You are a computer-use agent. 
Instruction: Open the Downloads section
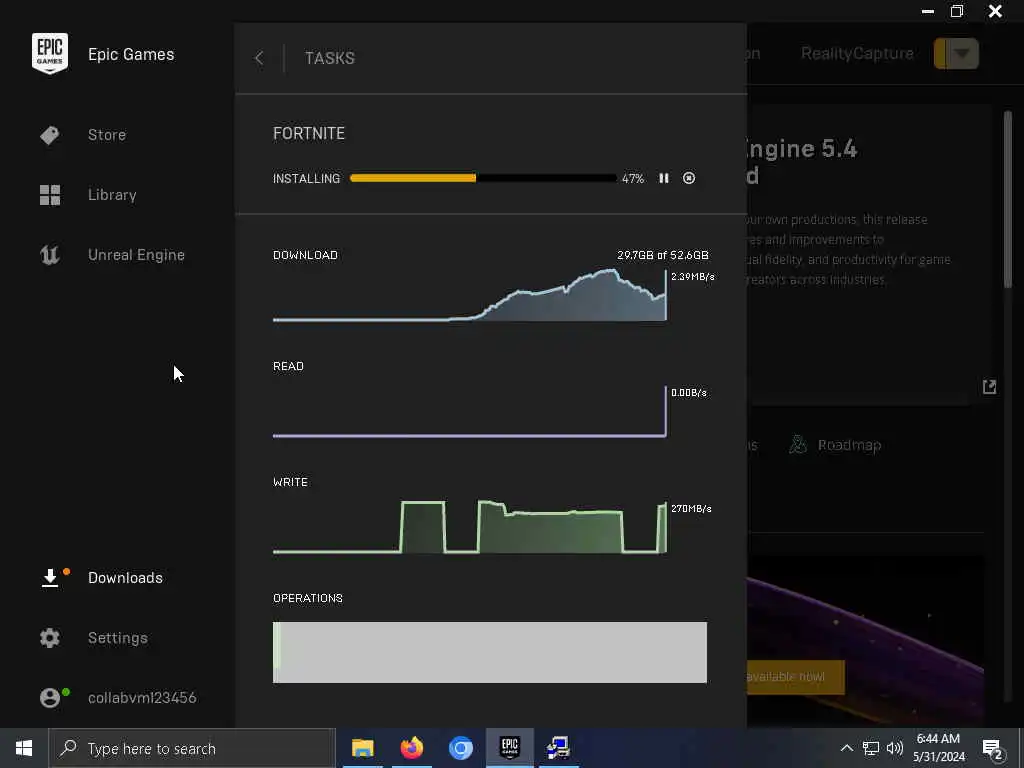click(125, 577)
